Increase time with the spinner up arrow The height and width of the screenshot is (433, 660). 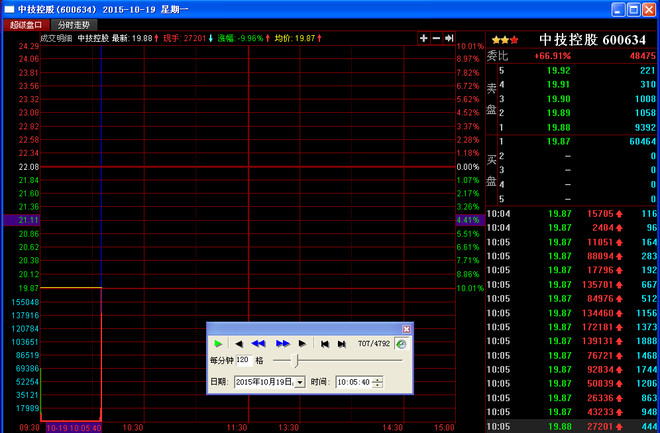coord(377,379)
